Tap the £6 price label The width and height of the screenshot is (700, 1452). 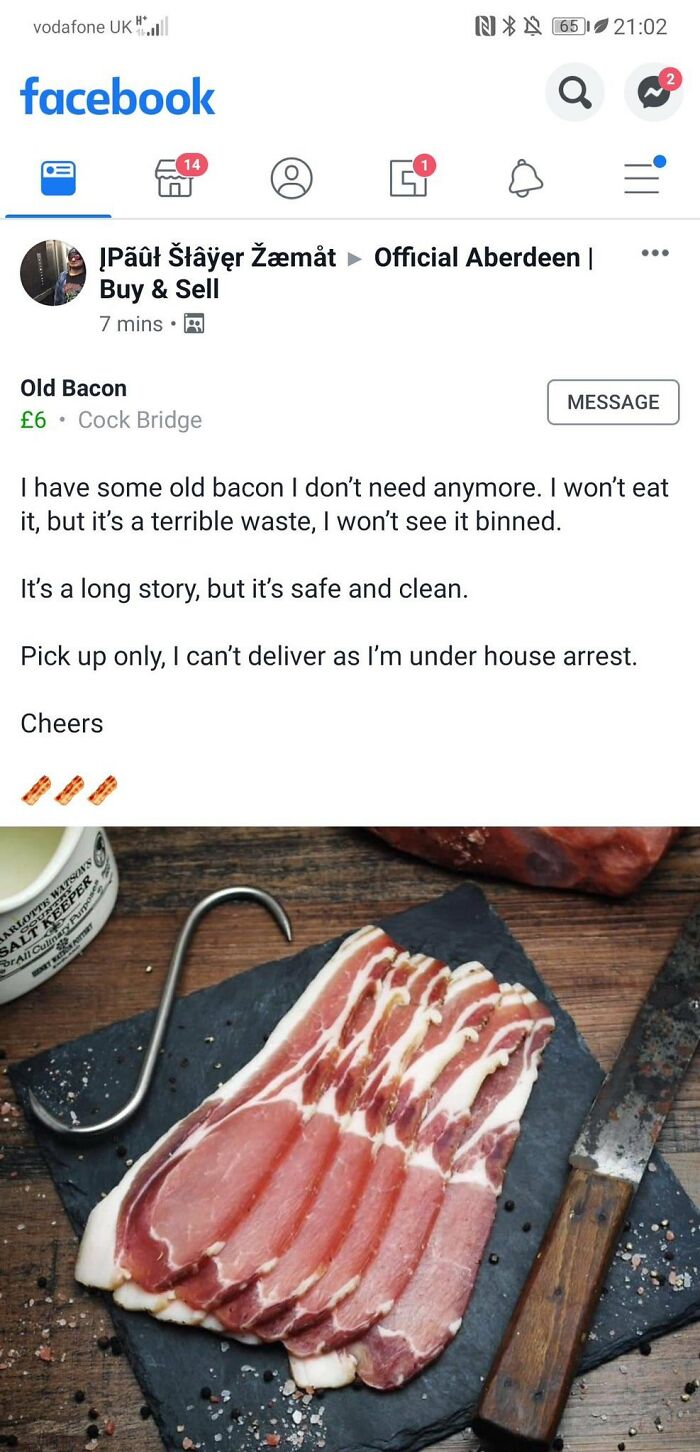click(33, 420)
